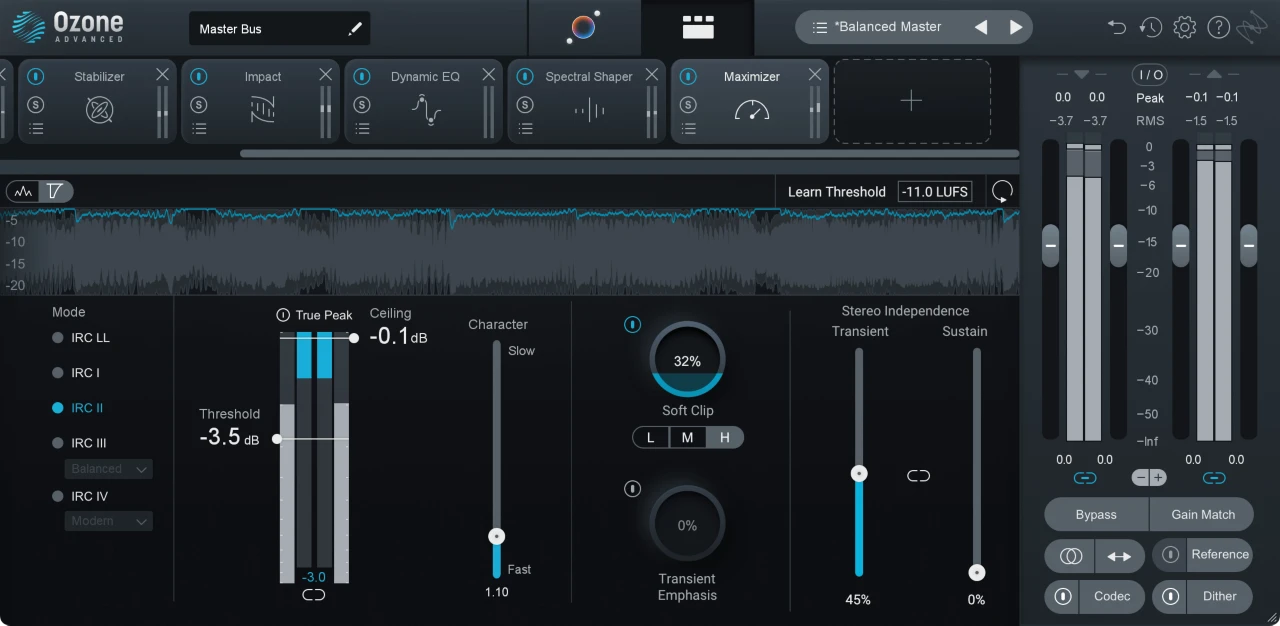Image resolution: width=1280 pixels, height=626 pixels.
Task: Click the swap channels arrows icon
Action: point(1119,556)
